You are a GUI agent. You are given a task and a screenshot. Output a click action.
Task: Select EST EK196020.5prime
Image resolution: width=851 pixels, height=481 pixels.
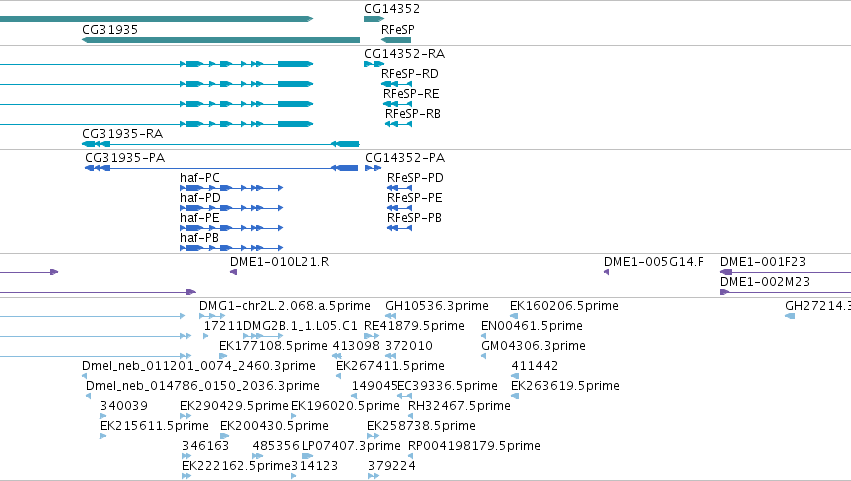pyautogui.click(x=294, y=416)
